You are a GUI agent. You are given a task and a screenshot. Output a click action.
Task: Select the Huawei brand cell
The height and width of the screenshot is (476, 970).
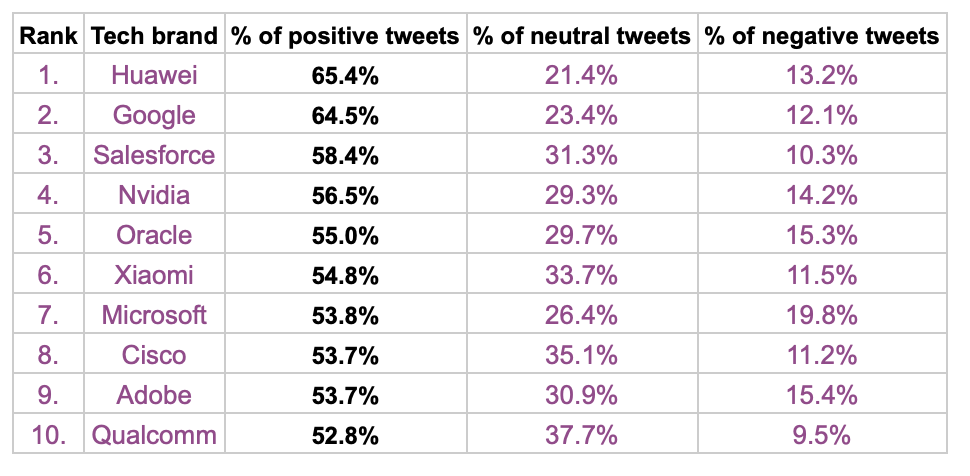point(154,76)
